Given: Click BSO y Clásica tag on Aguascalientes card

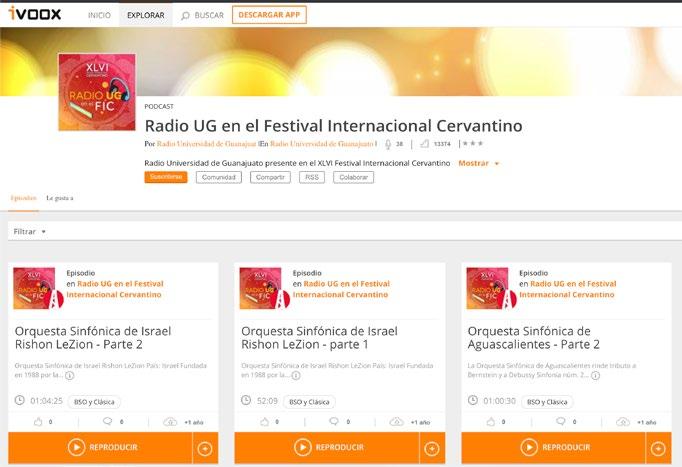Looking at the screenshot, I should click(547, 402).
